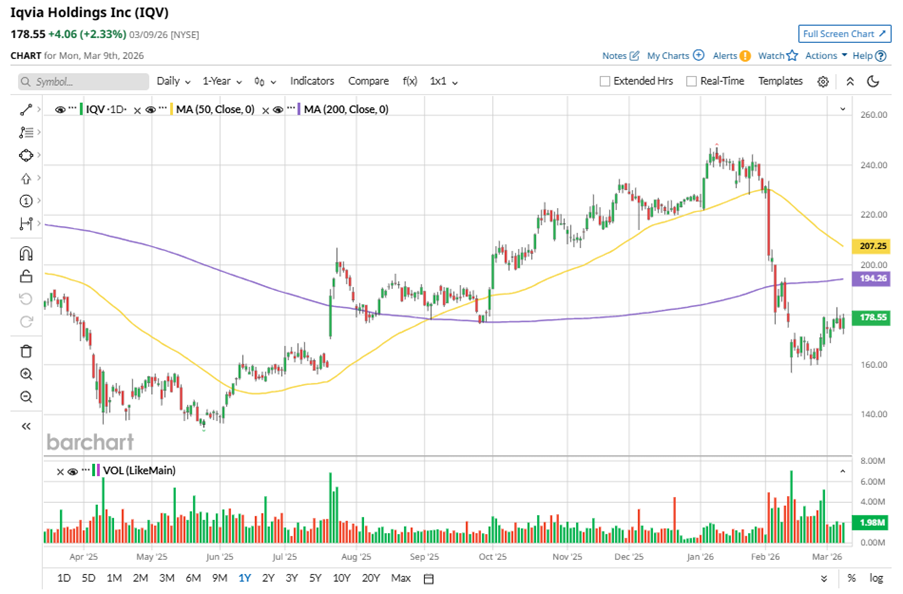903x594 pixels.
Task: Expand the 1-Year period dropdown
Action: (x=223, y=81)
